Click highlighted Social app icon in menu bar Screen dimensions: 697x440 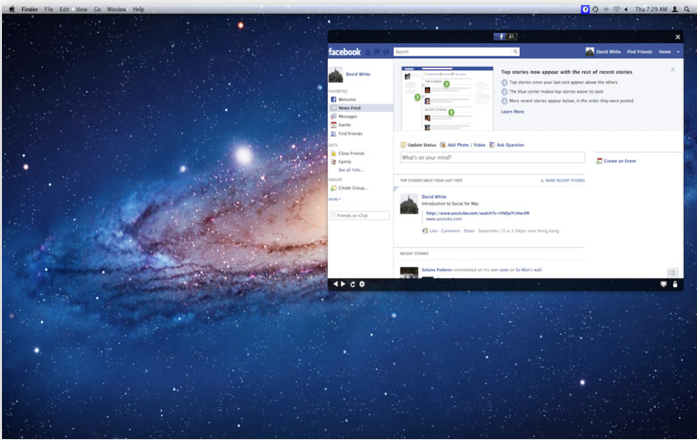pos(585,9)
